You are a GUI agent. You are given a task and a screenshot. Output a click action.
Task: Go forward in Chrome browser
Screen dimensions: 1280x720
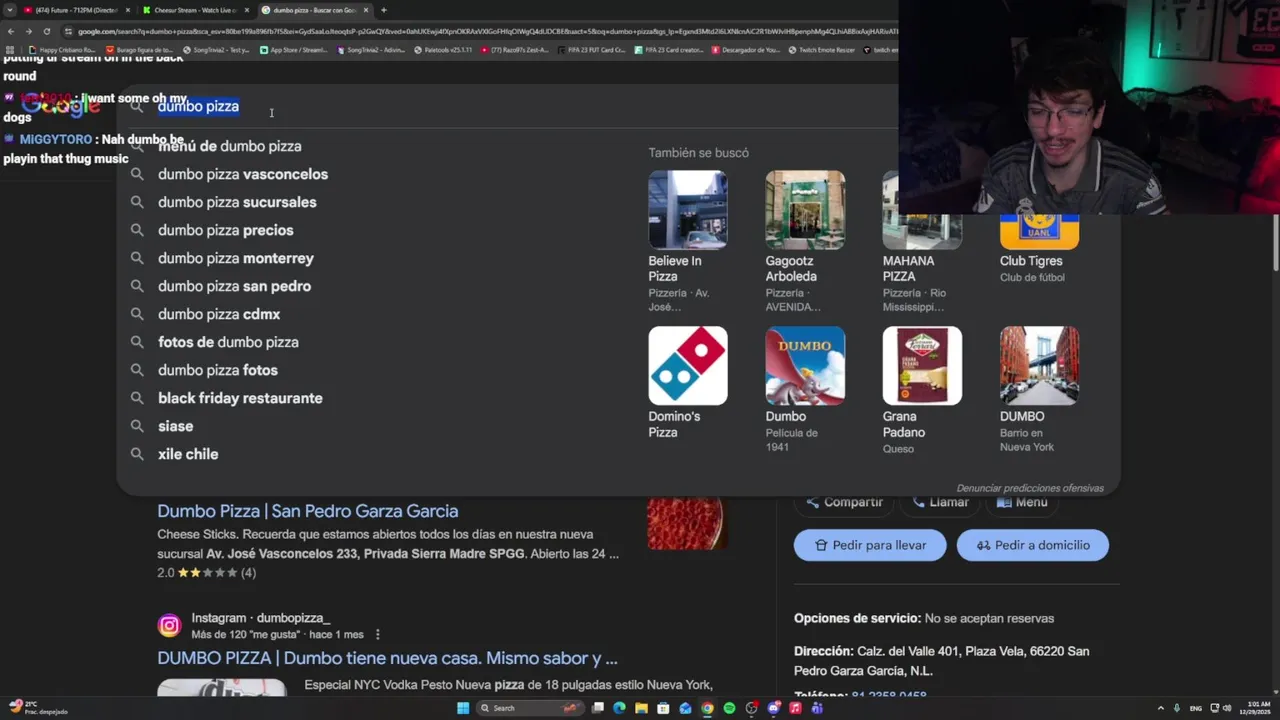click(28, 31)
